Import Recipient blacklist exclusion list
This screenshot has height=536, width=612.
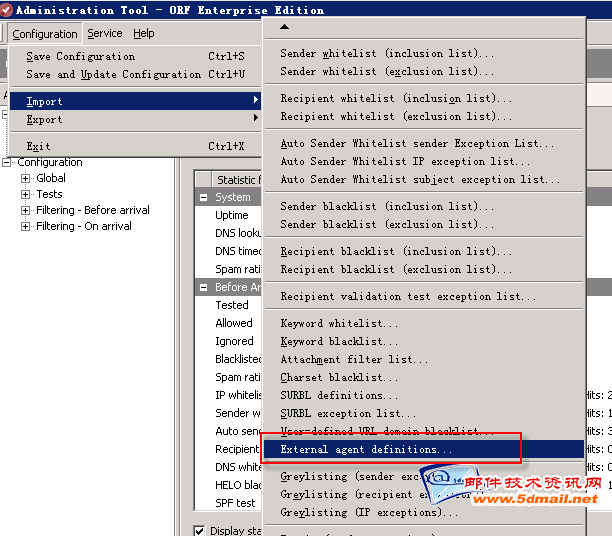[424, 269]
